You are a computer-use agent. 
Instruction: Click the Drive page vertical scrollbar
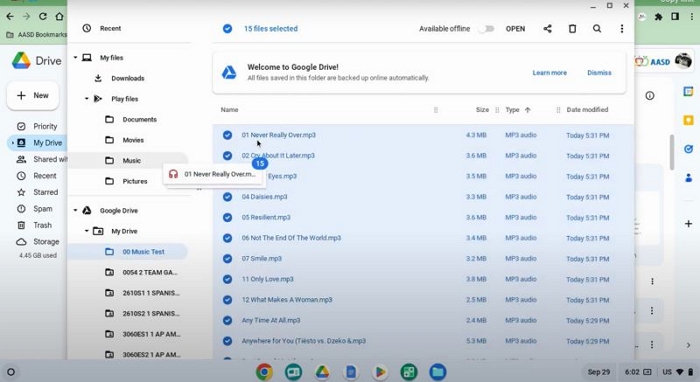point(671,152)
